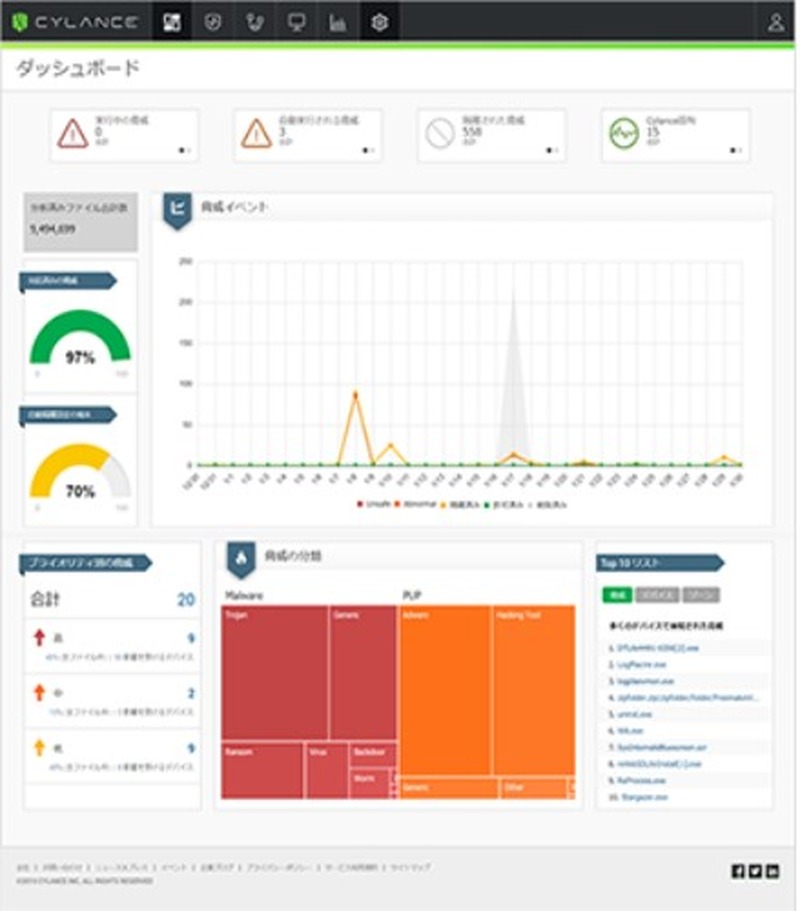Click the zones icon in top navigation

tap(254, 23)
